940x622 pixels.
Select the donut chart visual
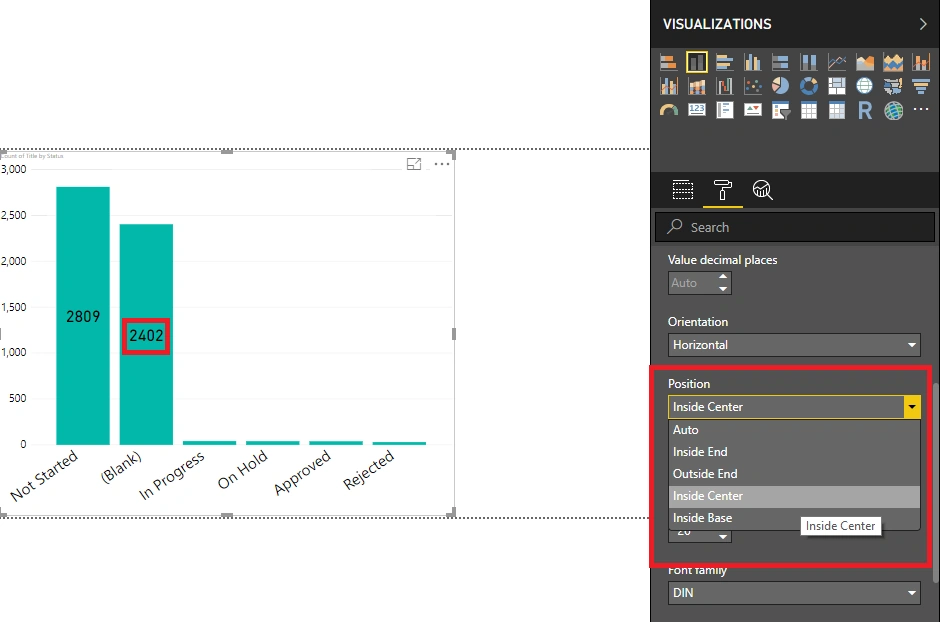point(809,86)
